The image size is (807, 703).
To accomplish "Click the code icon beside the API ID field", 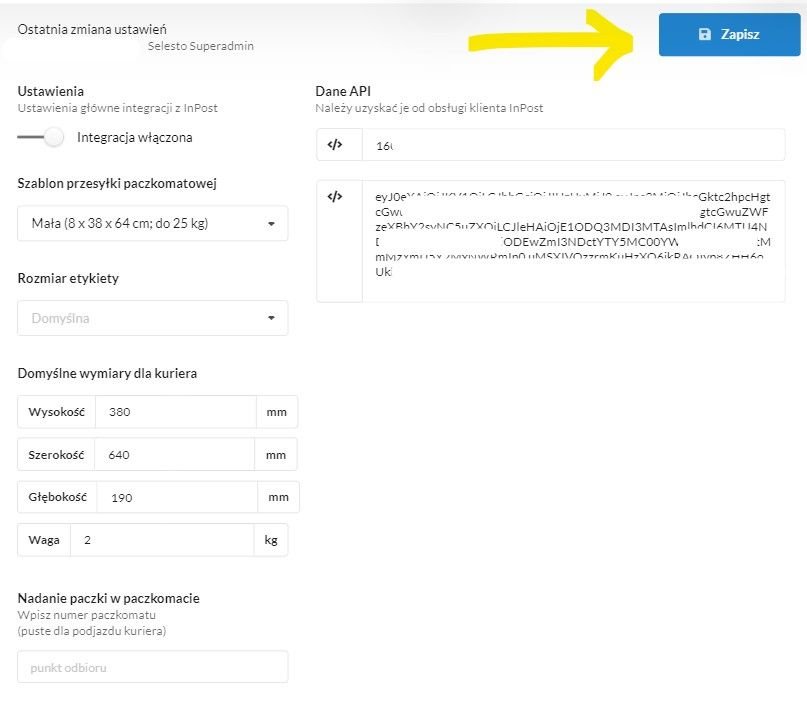I will [335, 145].
